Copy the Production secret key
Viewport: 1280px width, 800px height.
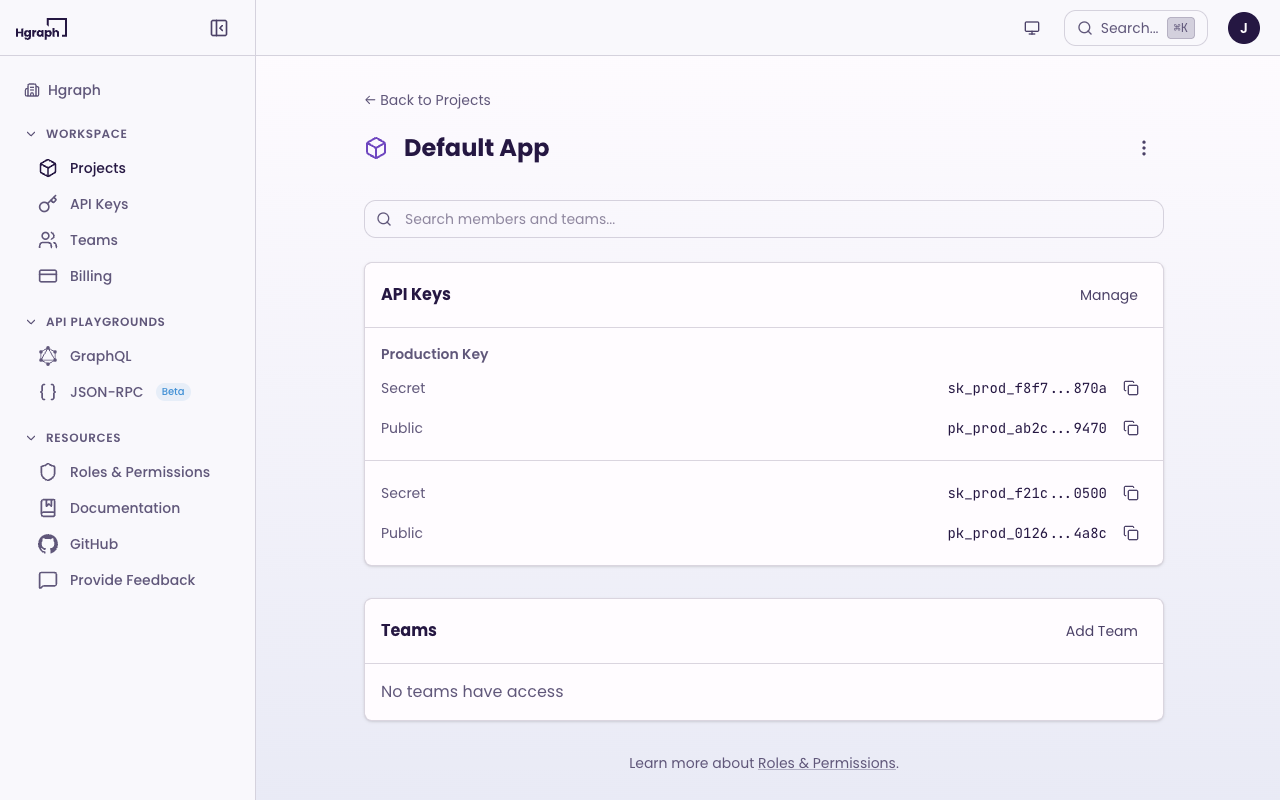click(1131, 388)
